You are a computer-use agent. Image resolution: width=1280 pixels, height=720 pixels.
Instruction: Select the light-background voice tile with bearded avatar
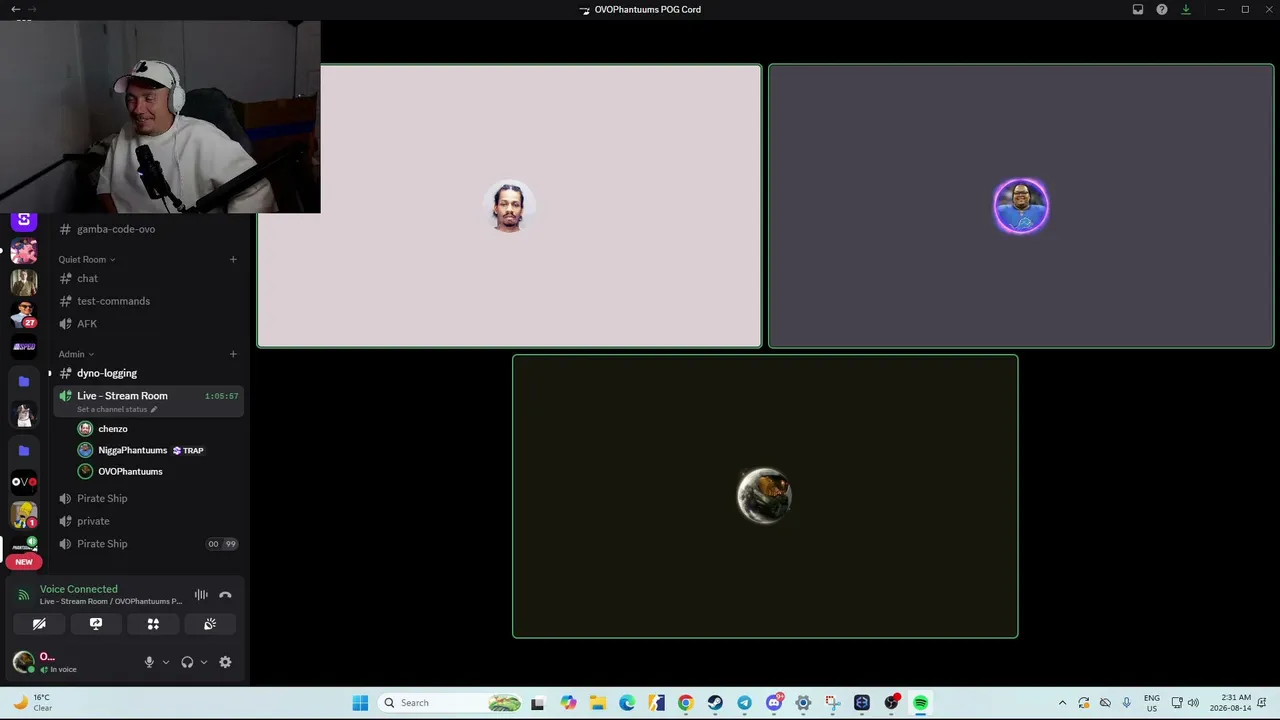[509, 206]
